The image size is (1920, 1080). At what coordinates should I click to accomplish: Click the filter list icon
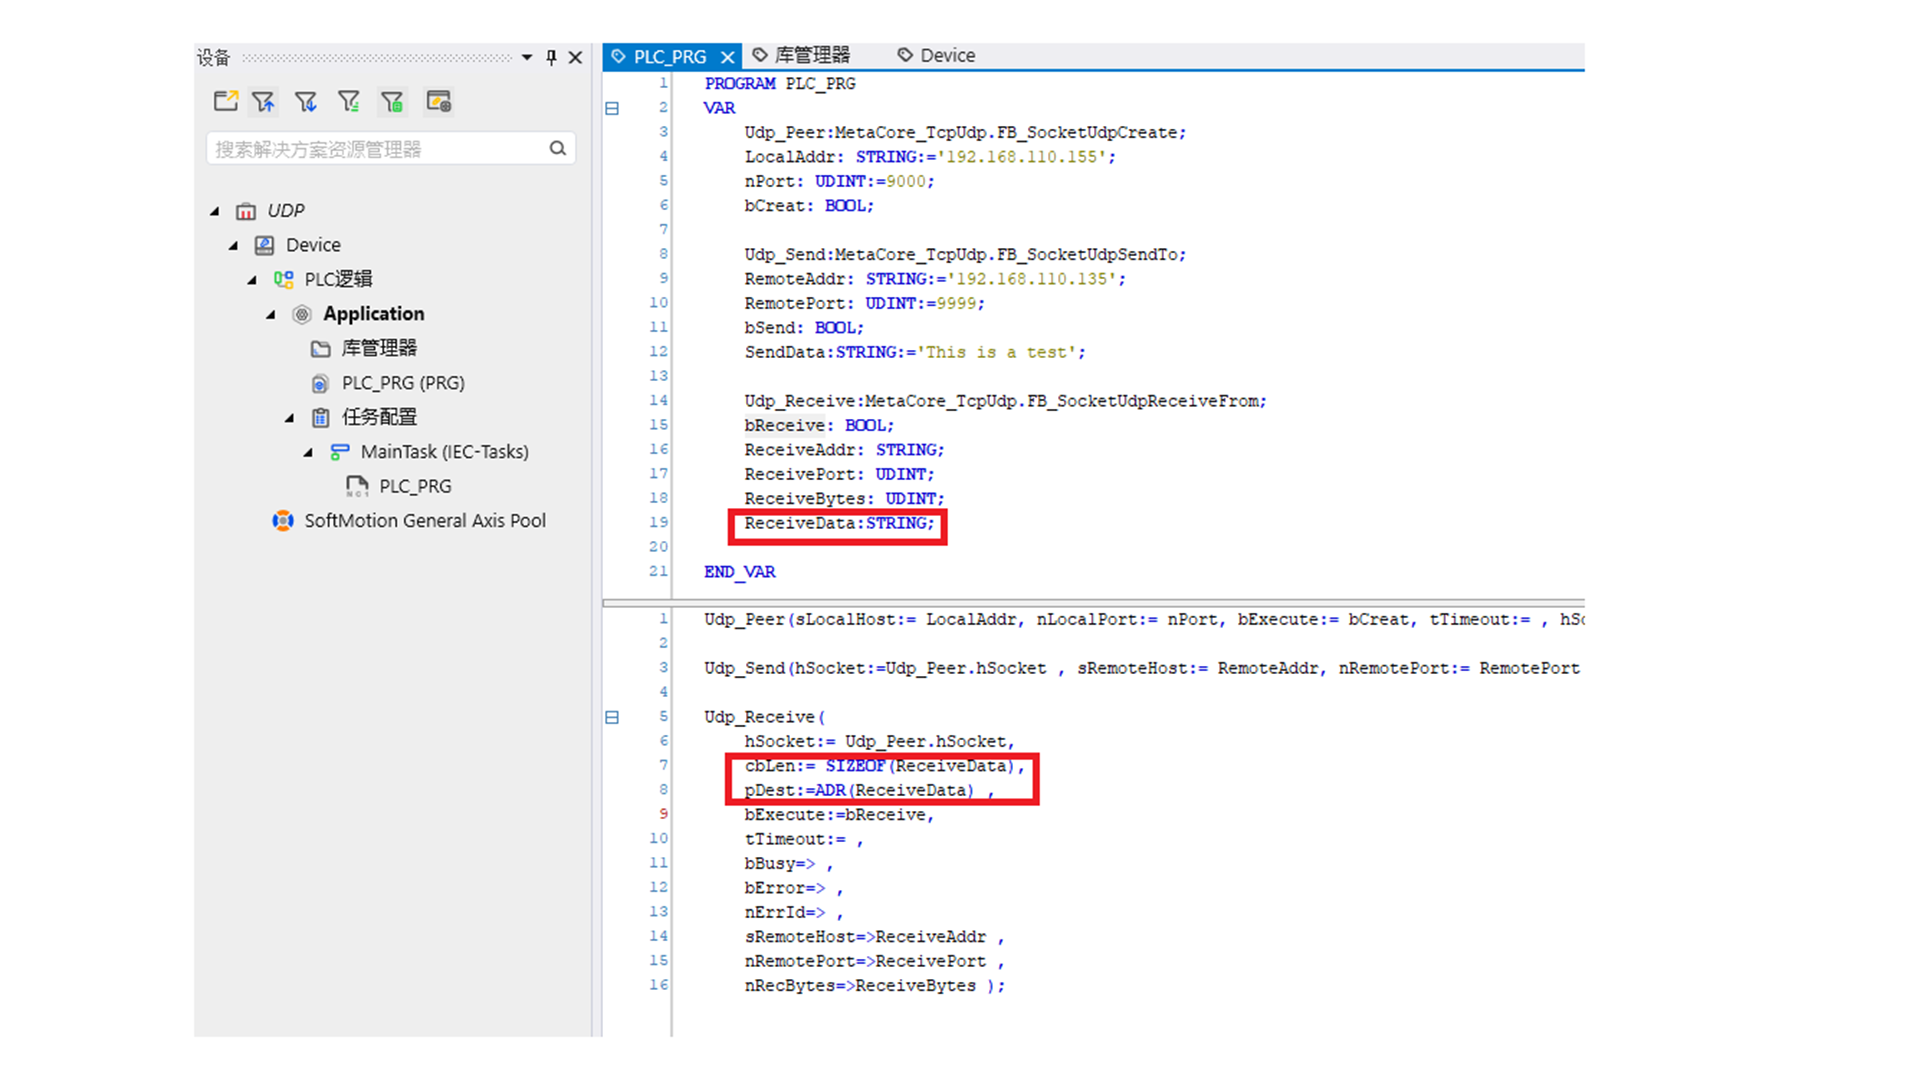click(x=349, y=101)
